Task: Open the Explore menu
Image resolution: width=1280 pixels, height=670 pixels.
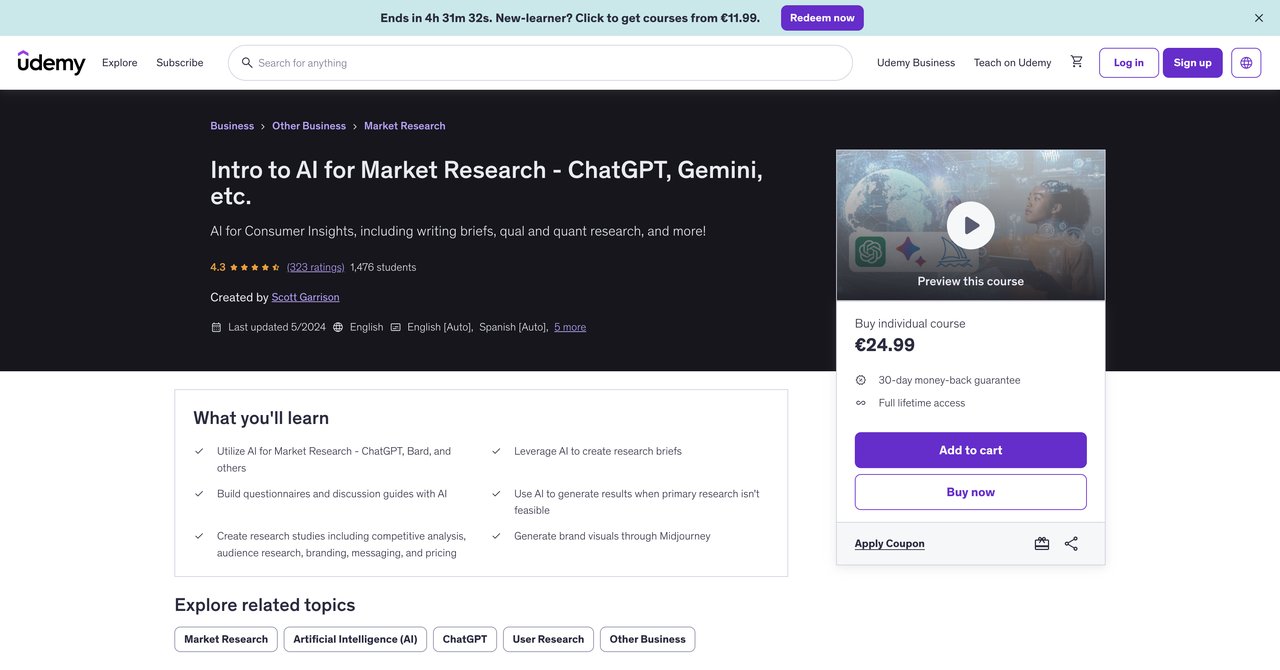Action: (120, 63)
